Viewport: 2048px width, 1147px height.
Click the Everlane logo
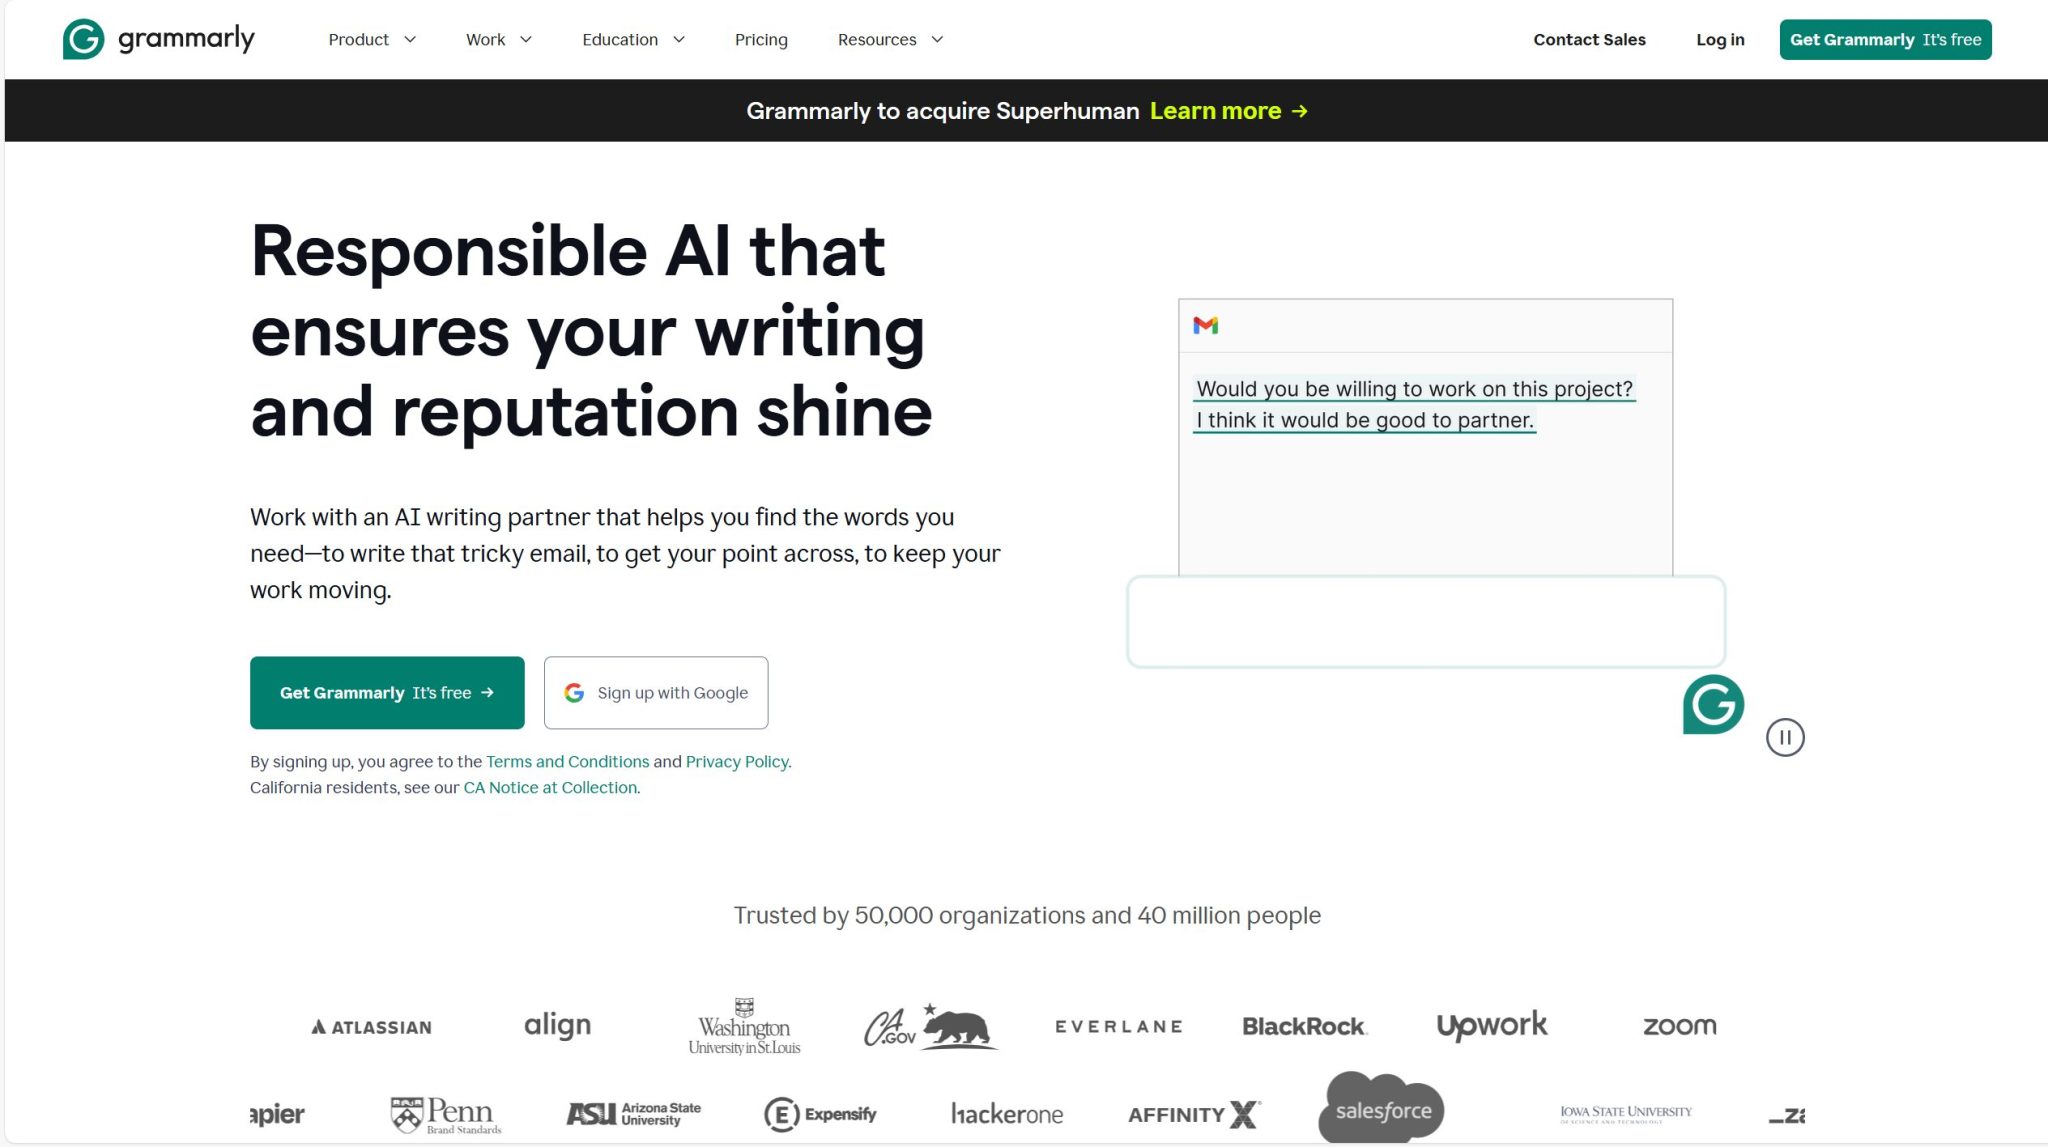(1118, 1026)
